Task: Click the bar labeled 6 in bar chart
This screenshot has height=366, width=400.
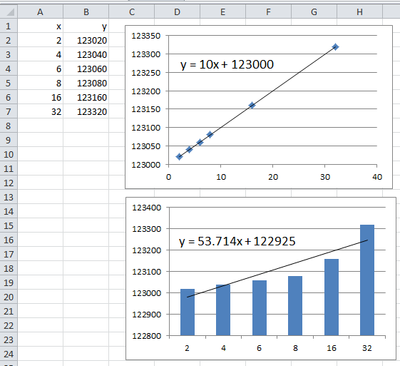Action: click(x=259, y=308)
